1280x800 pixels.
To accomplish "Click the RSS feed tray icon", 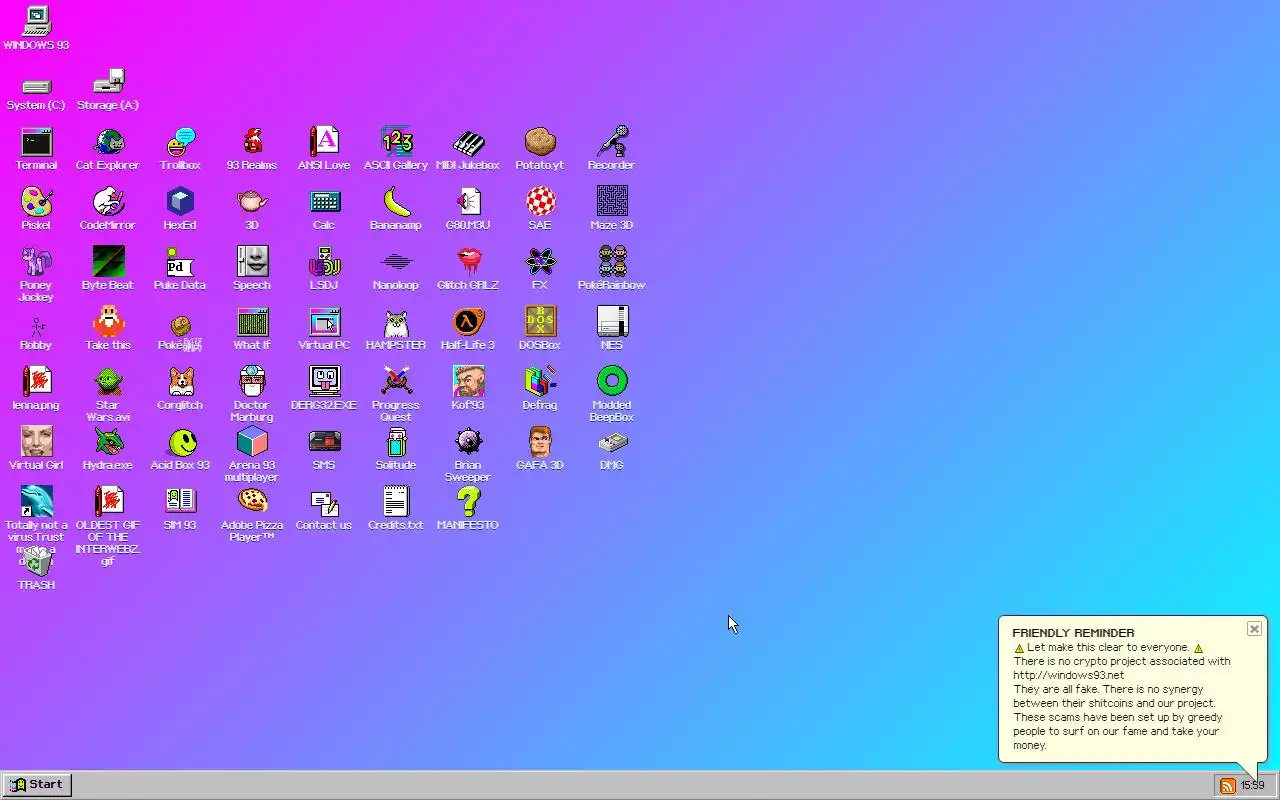I will tap(1227, 786).
